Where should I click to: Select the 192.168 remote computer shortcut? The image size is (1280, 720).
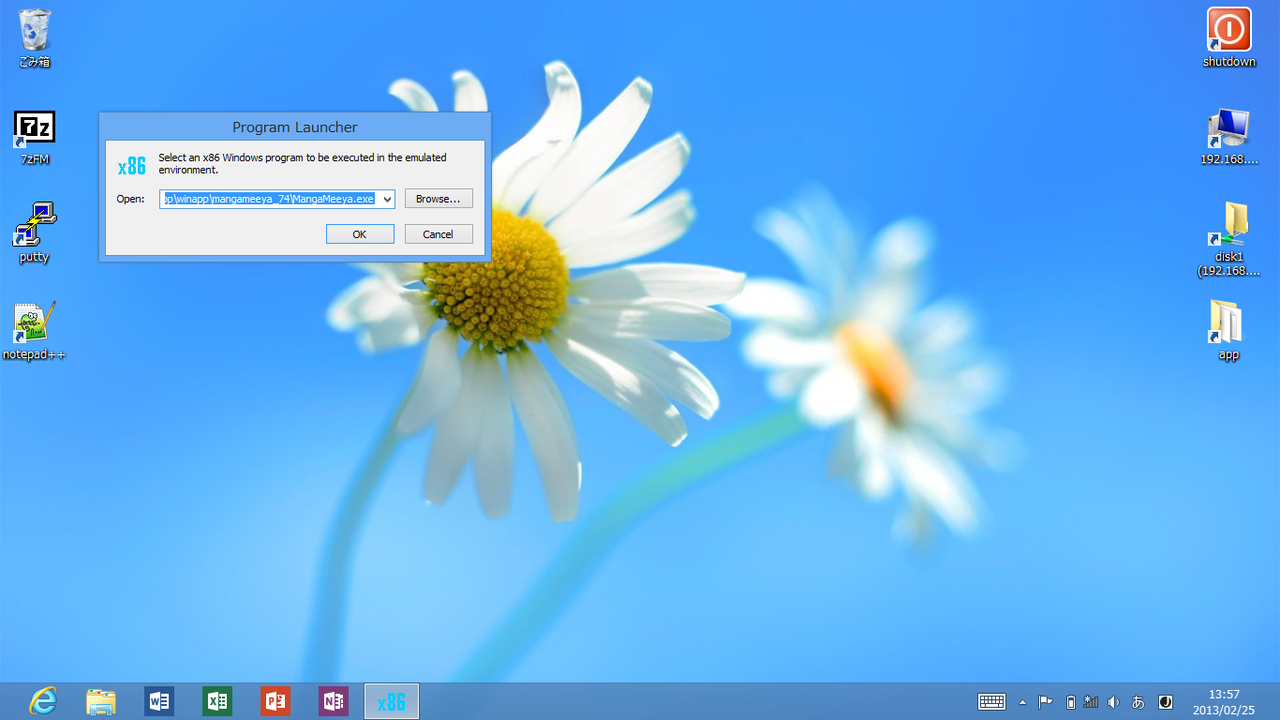coord(1229,137)
